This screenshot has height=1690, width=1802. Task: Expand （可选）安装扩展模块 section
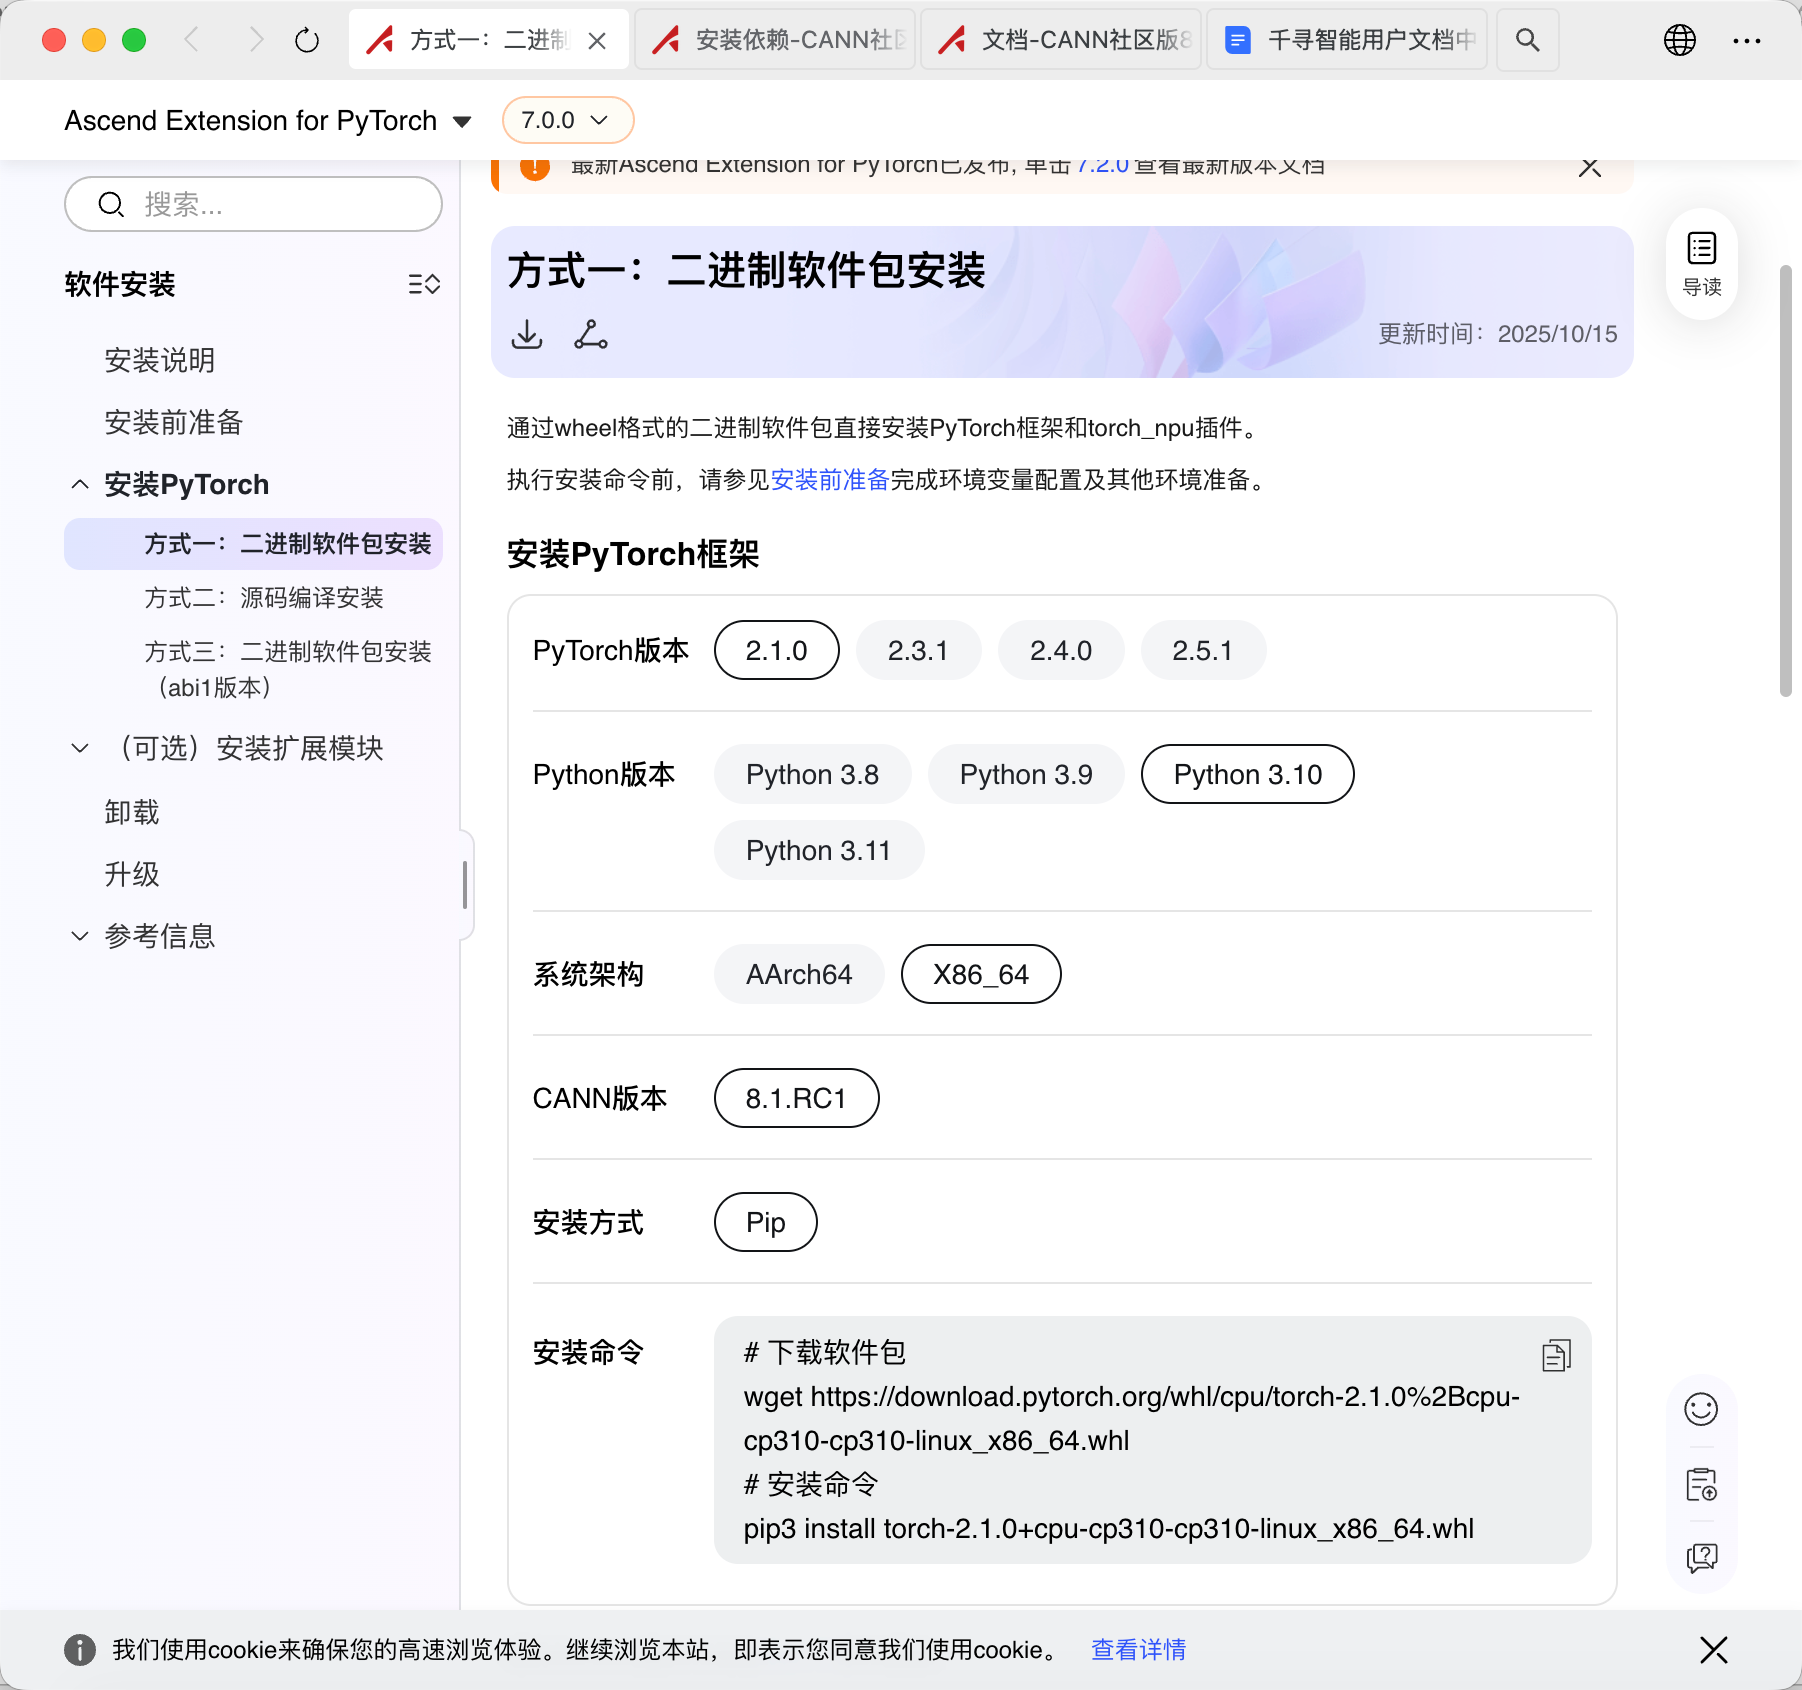click(80, 748)
